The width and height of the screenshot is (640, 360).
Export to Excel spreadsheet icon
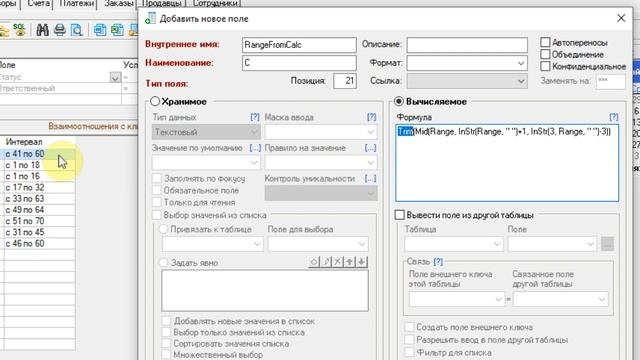click(x=117, y=30)
